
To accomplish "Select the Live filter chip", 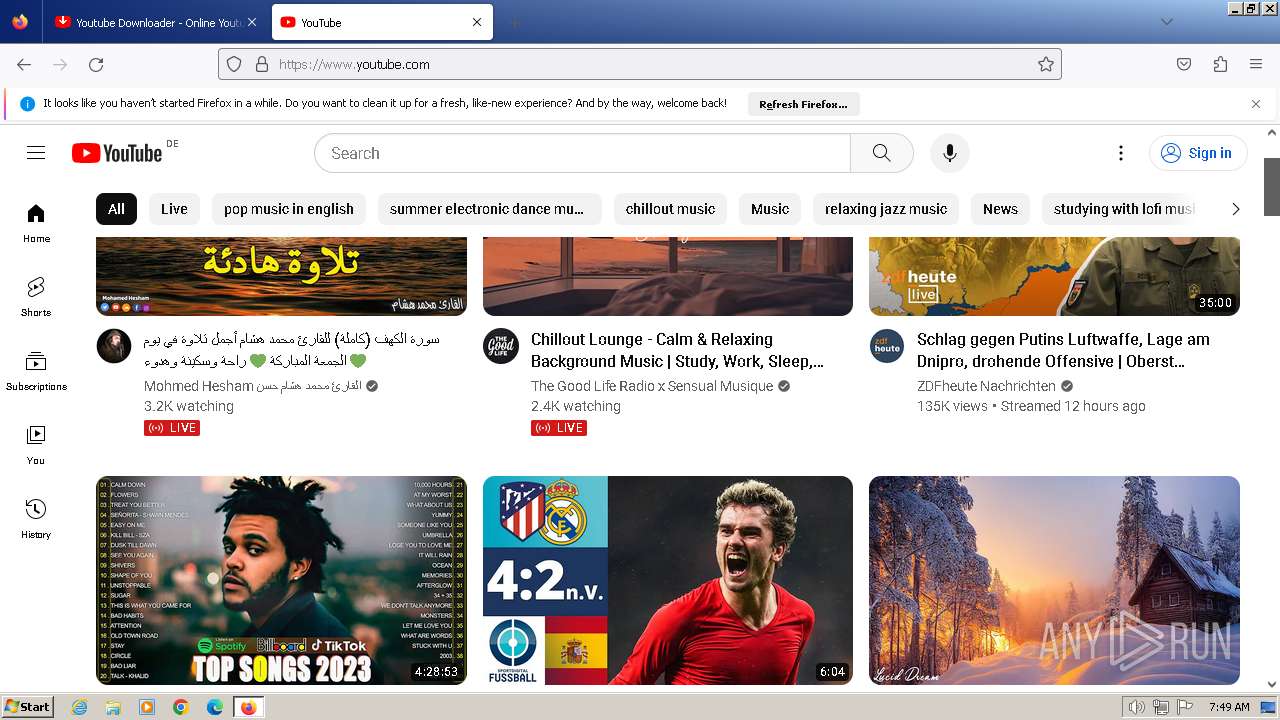I will tap(174, 209).
